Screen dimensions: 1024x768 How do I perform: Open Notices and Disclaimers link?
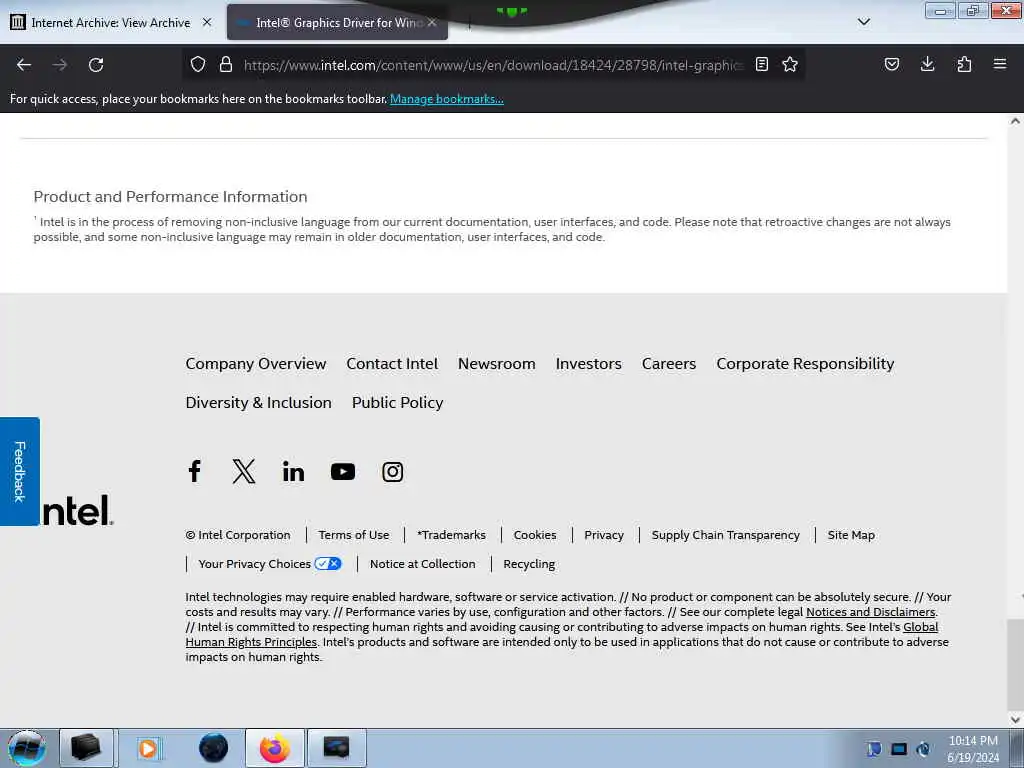871,612
